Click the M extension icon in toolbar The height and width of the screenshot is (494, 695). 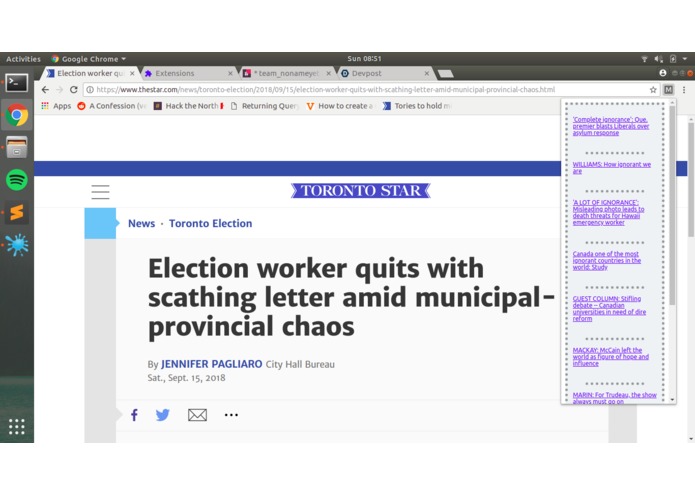coord(668,89)
